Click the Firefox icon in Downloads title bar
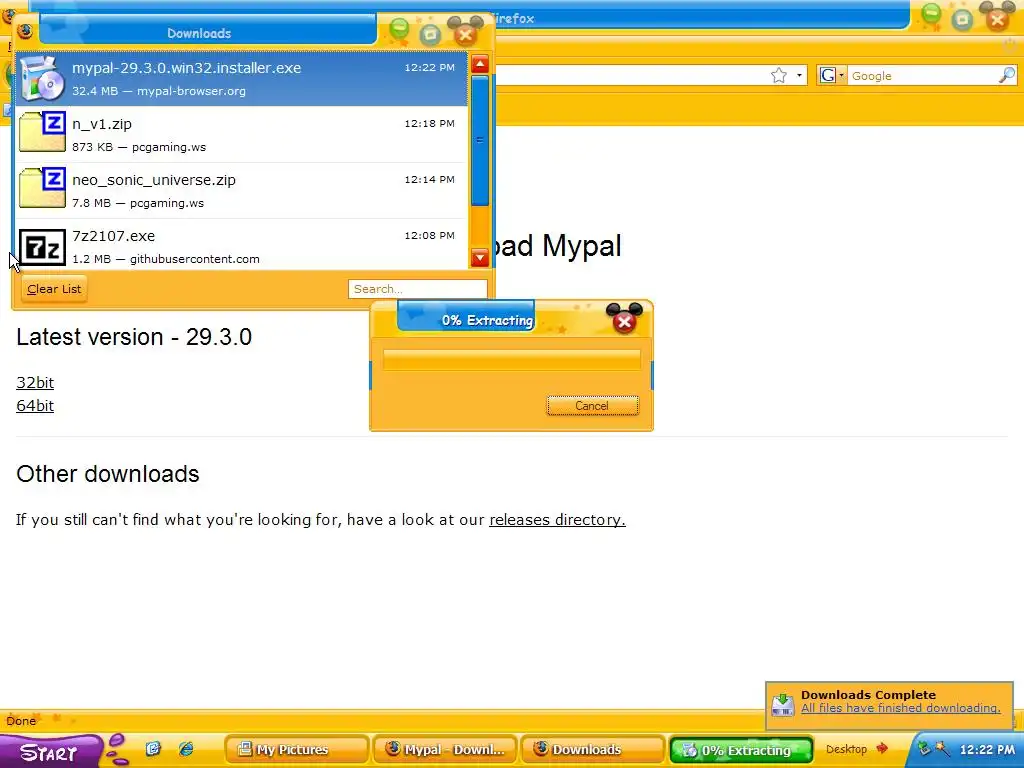Image resolution: width=1024 pixels, height=768 pixels. (25, 31)
